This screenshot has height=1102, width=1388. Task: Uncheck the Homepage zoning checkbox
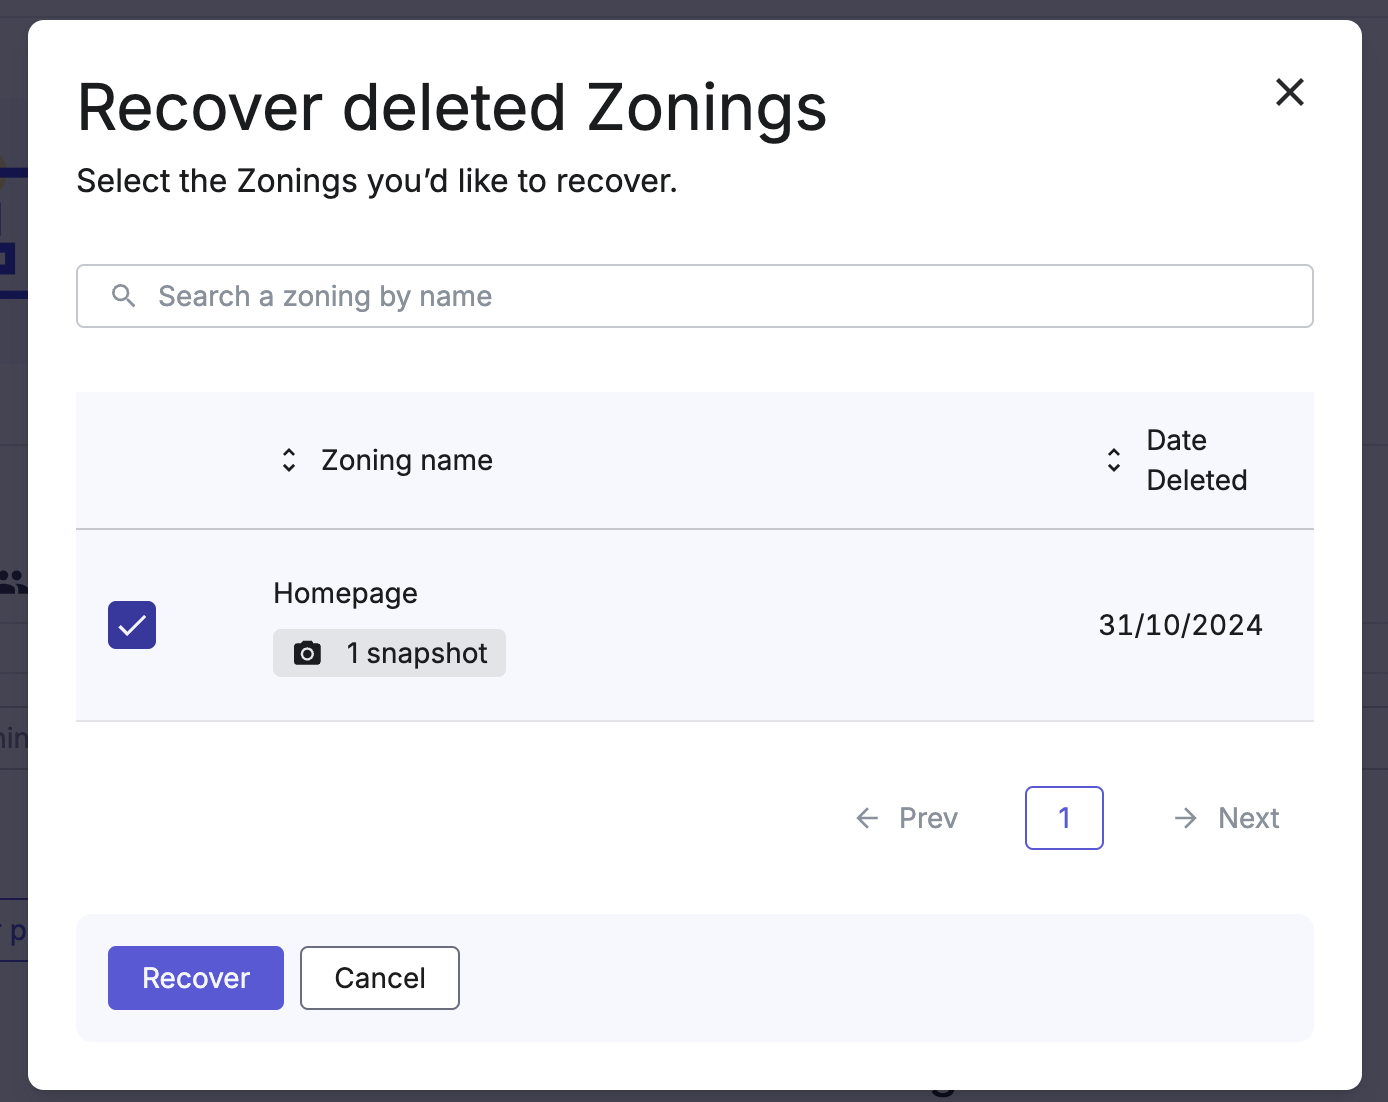[x=132, y=625]
